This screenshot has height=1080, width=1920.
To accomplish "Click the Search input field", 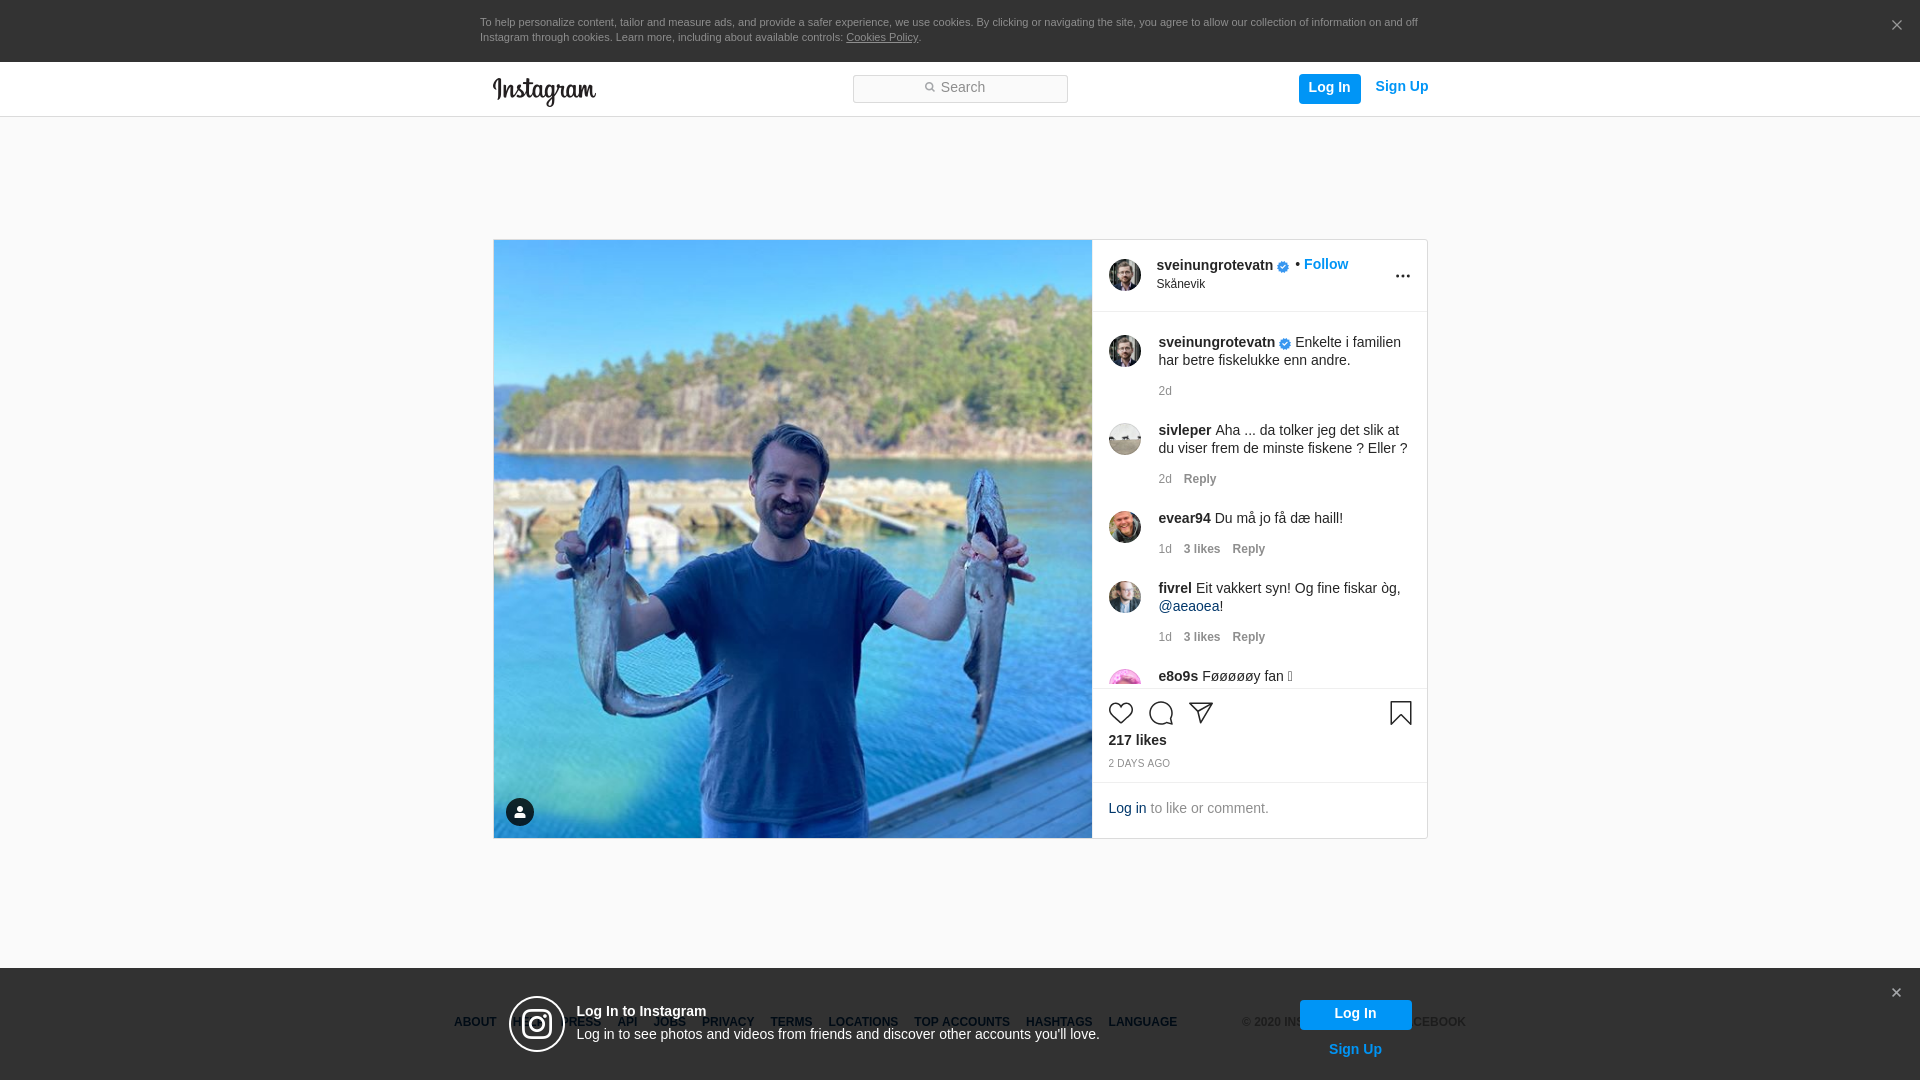I will coord(960,89).
